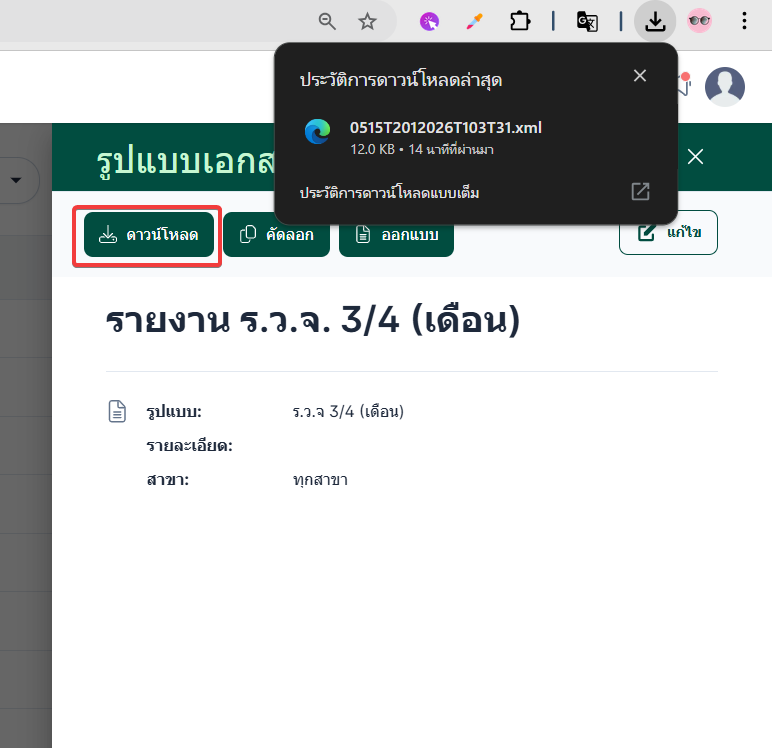772x748 pixels.
Task: Click the ดาวน์โหลด (Download) button
Action: point(149,234)
